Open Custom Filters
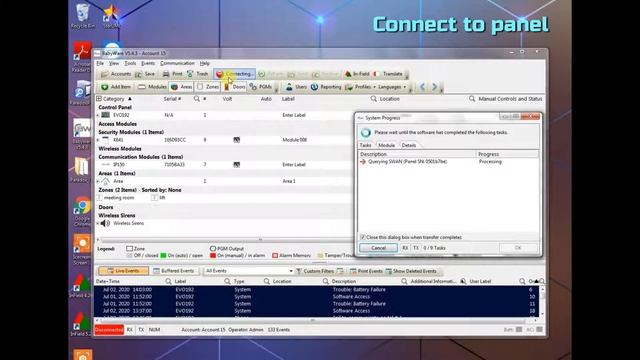 click(x=315, y=271)
